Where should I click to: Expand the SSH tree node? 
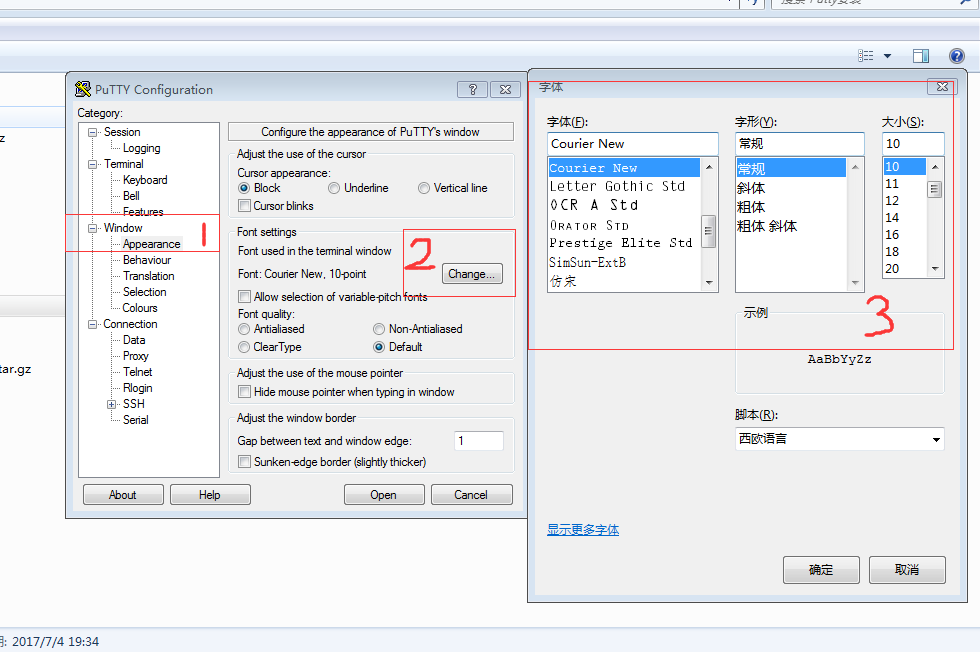pos(111,404)
